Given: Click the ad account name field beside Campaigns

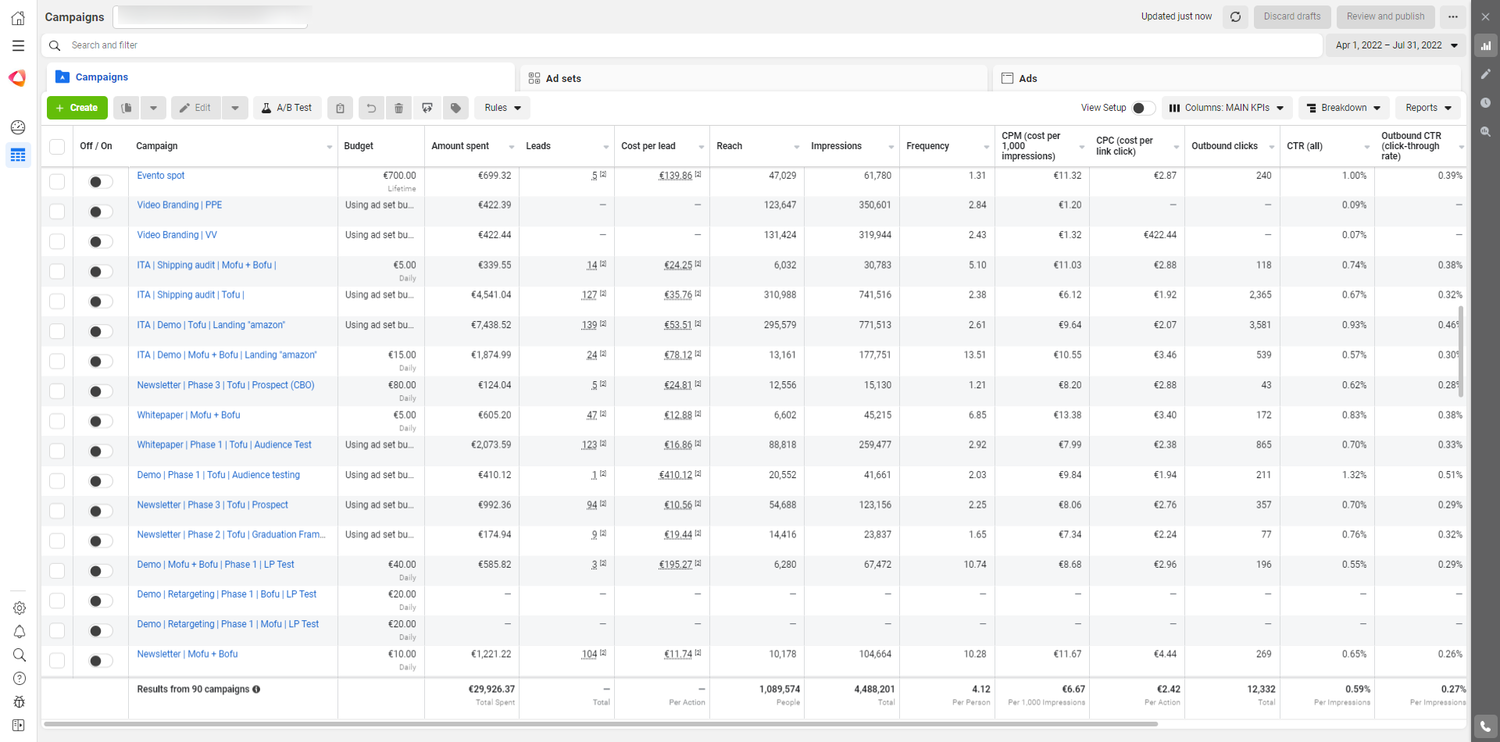Looking at the screenshot, I should click(x=211, y=17).
